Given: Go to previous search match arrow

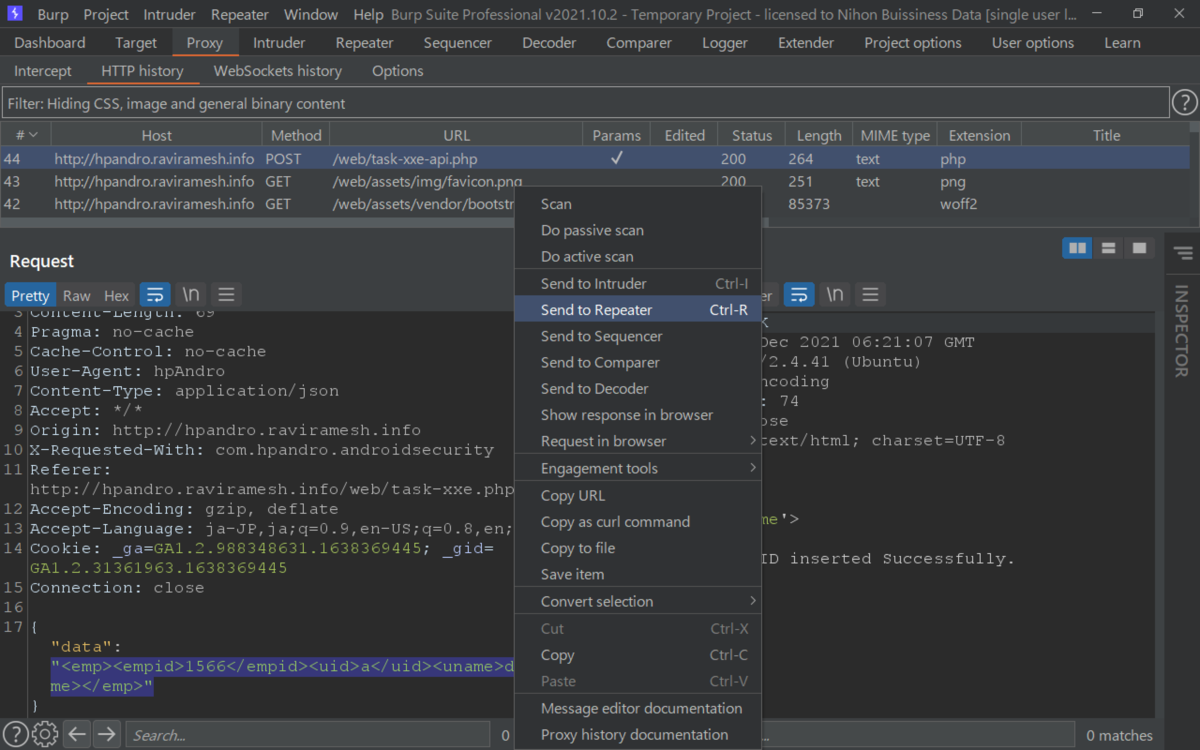Looking at the screenshot, I should point(78,734).
